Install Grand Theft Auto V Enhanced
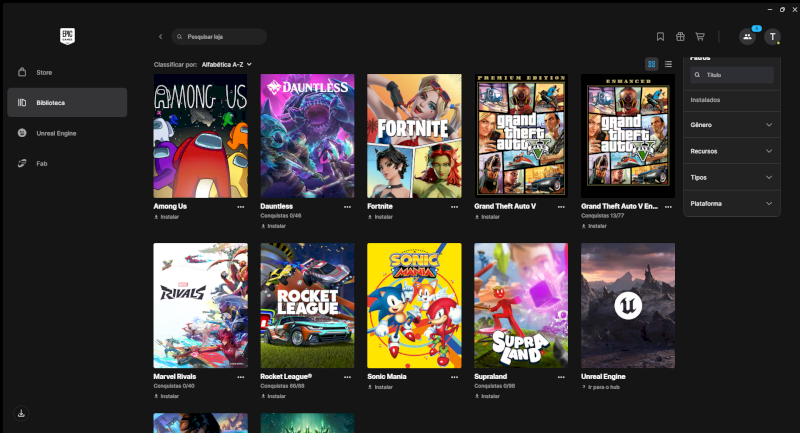 (x=594, y=226)
